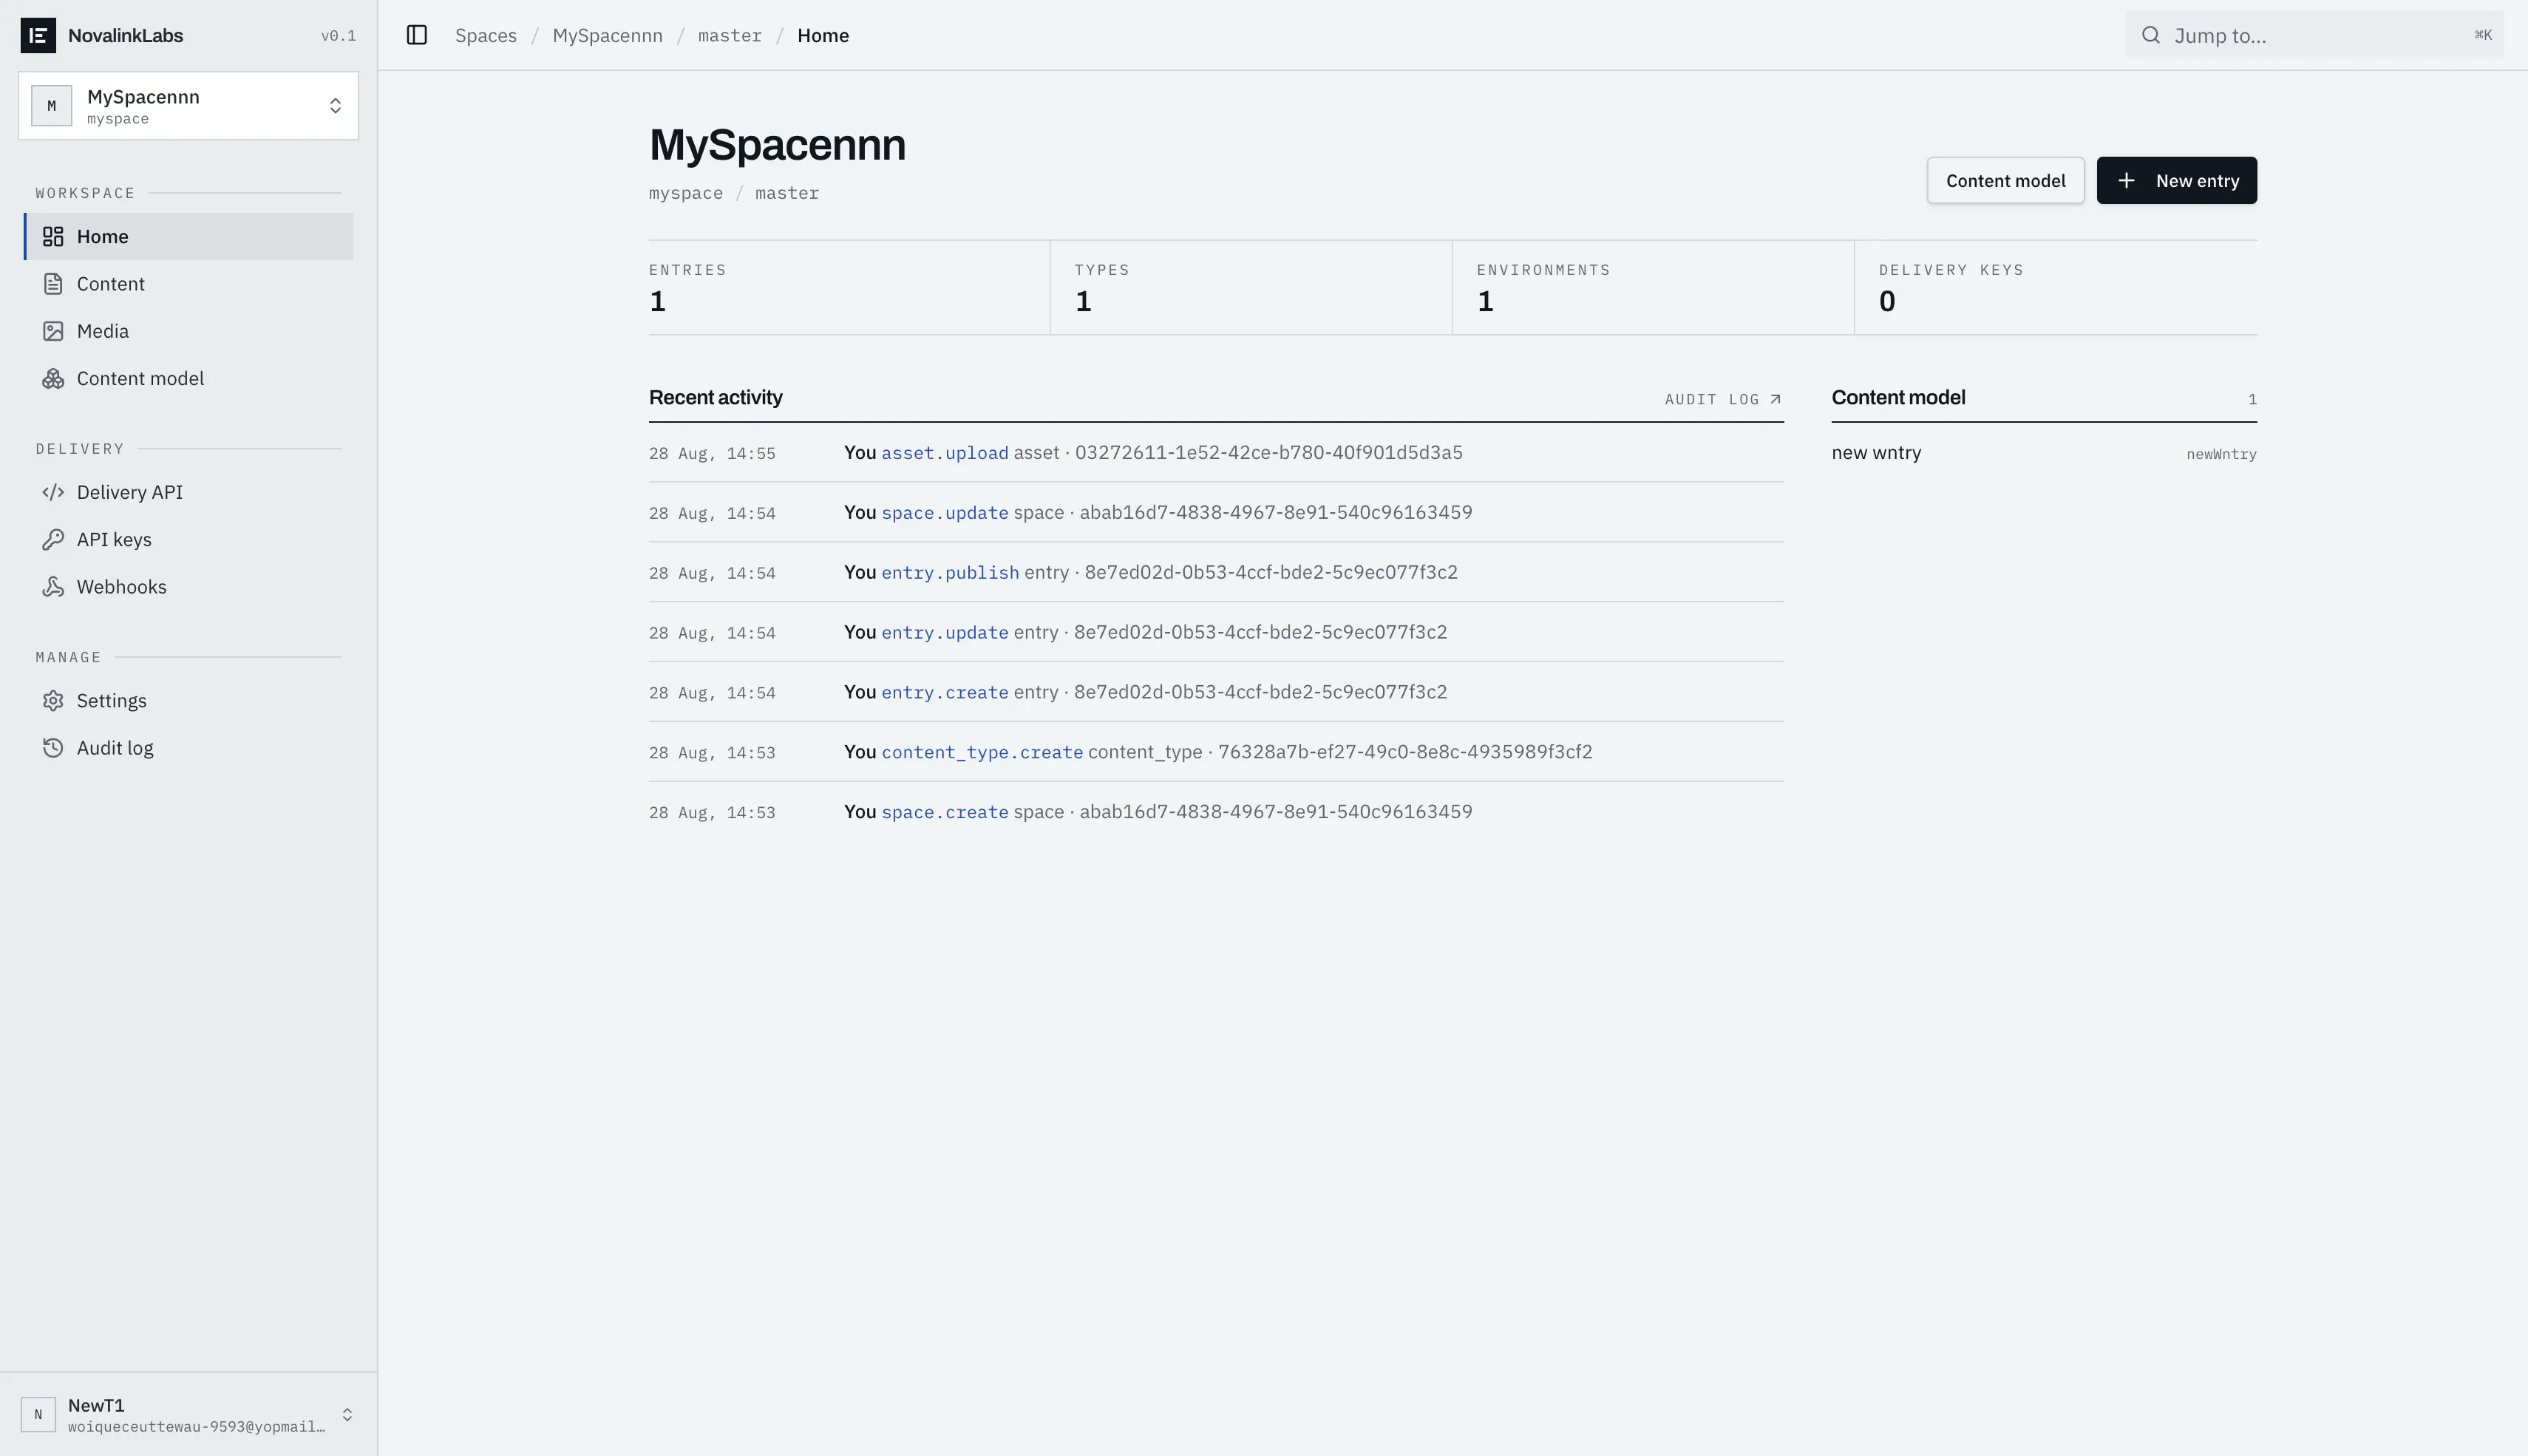
Task: Click the entry.update activity link
Action: [944, 633]
